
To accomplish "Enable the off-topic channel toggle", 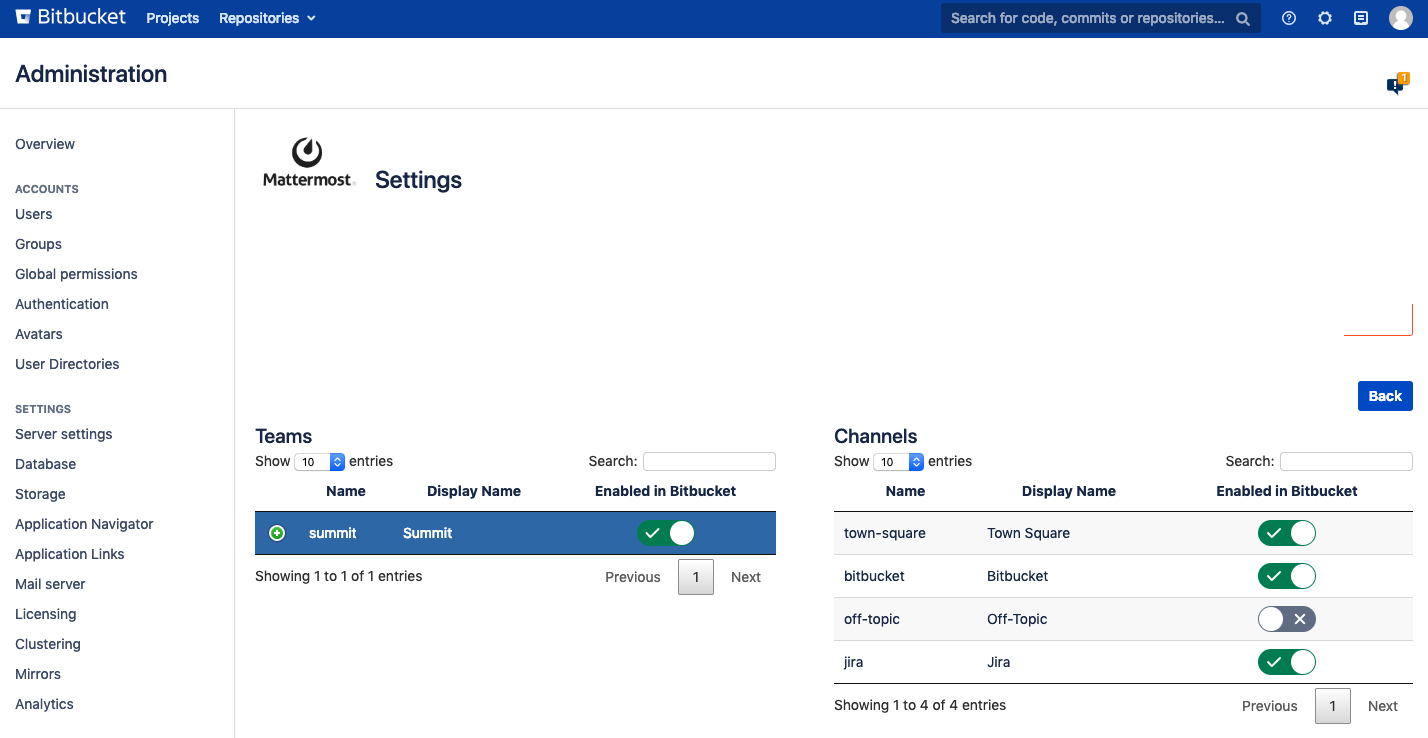I will (1286, 619).
